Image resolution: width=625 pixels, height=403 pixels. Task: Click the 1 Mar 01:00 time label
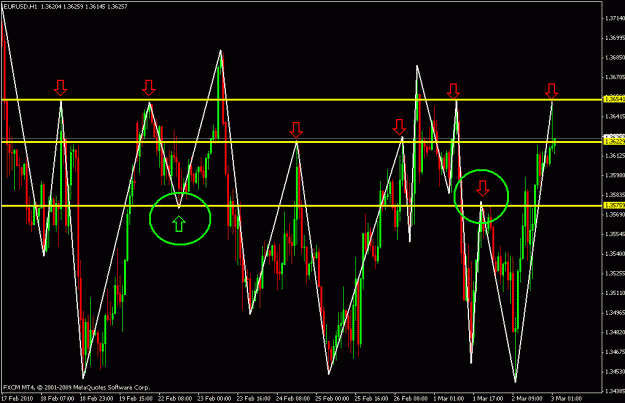pos(449,398)
